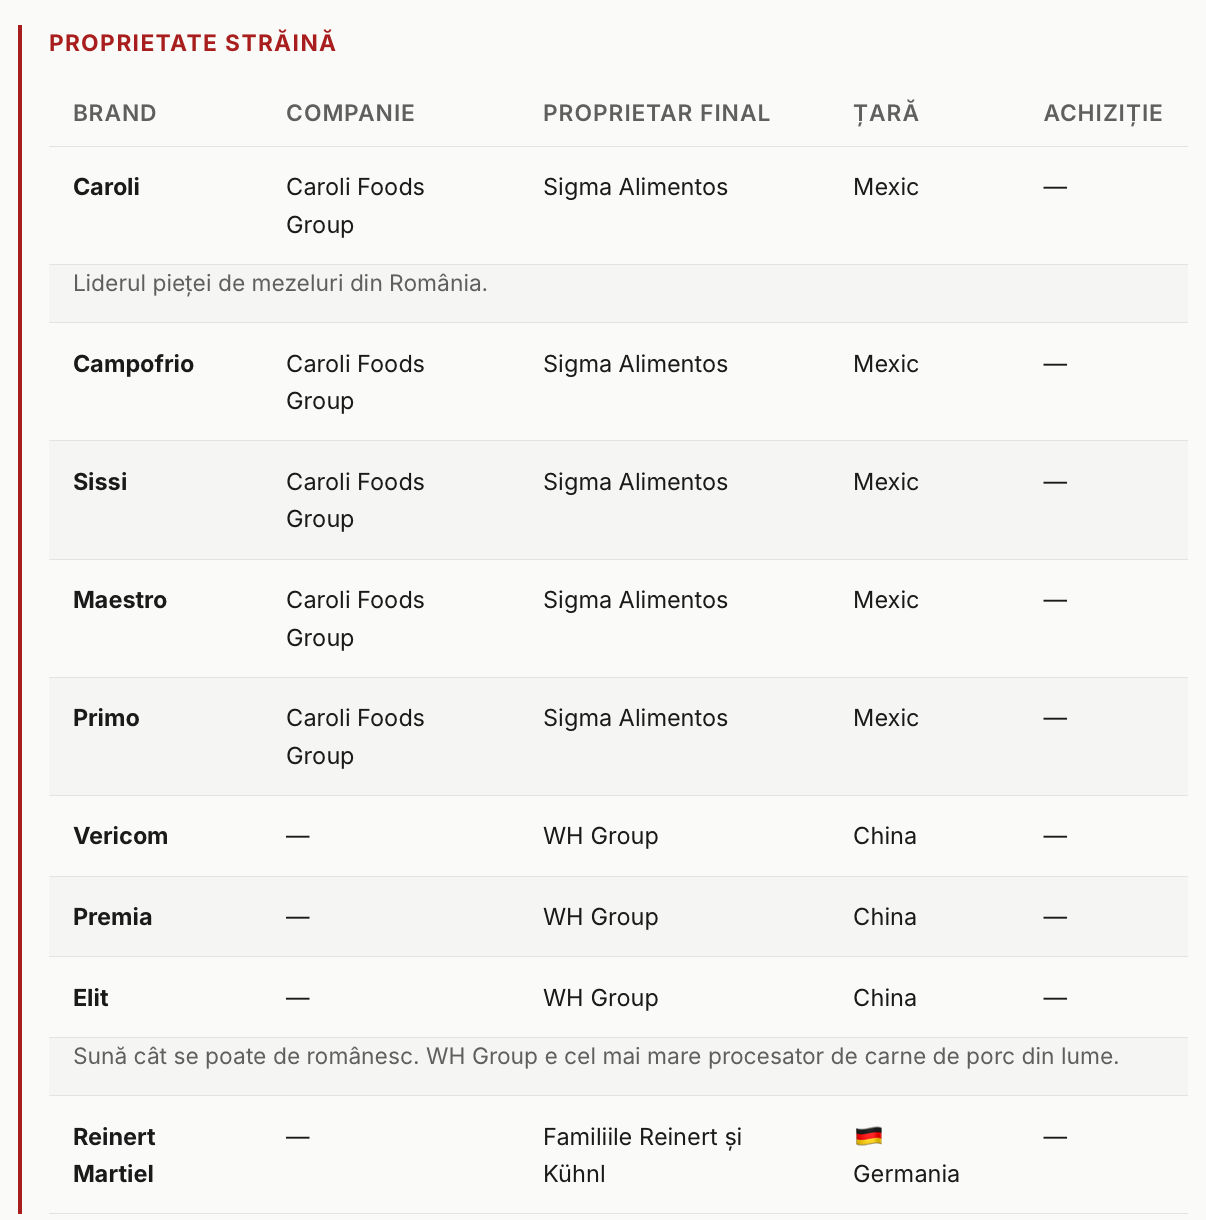The width and height of the screenshot is (1206, 1220).
Task: Click the Elit brand name
Action: pyautogui.click(x=91, y=998)
